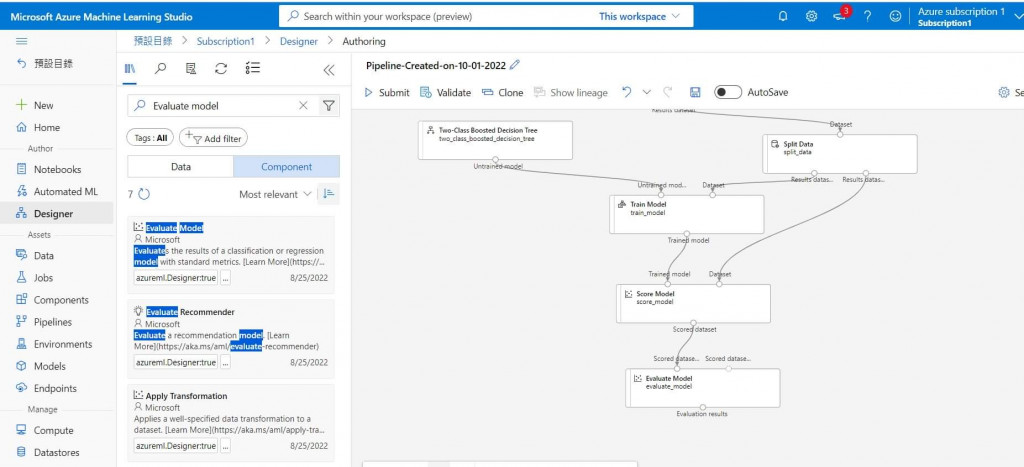Clone the pipeline
This screenshot has height=467, width=1024.
pos(503,93)
